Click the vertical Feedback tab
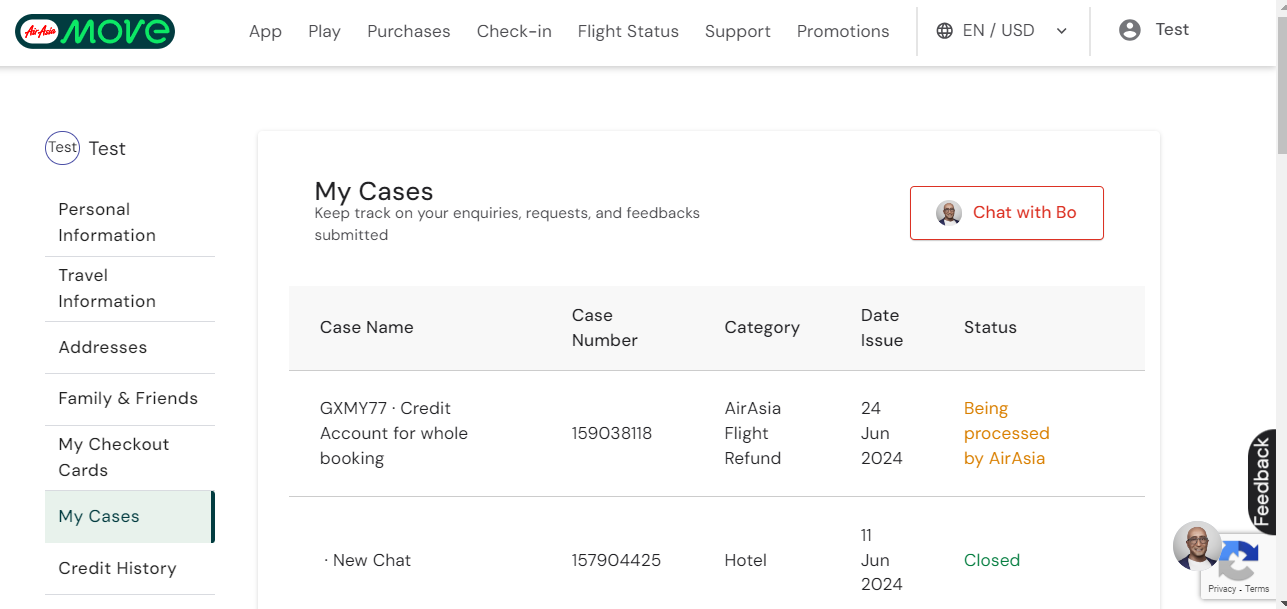Viewport: 1287px width, 609px height. [x=1262, y=480]
